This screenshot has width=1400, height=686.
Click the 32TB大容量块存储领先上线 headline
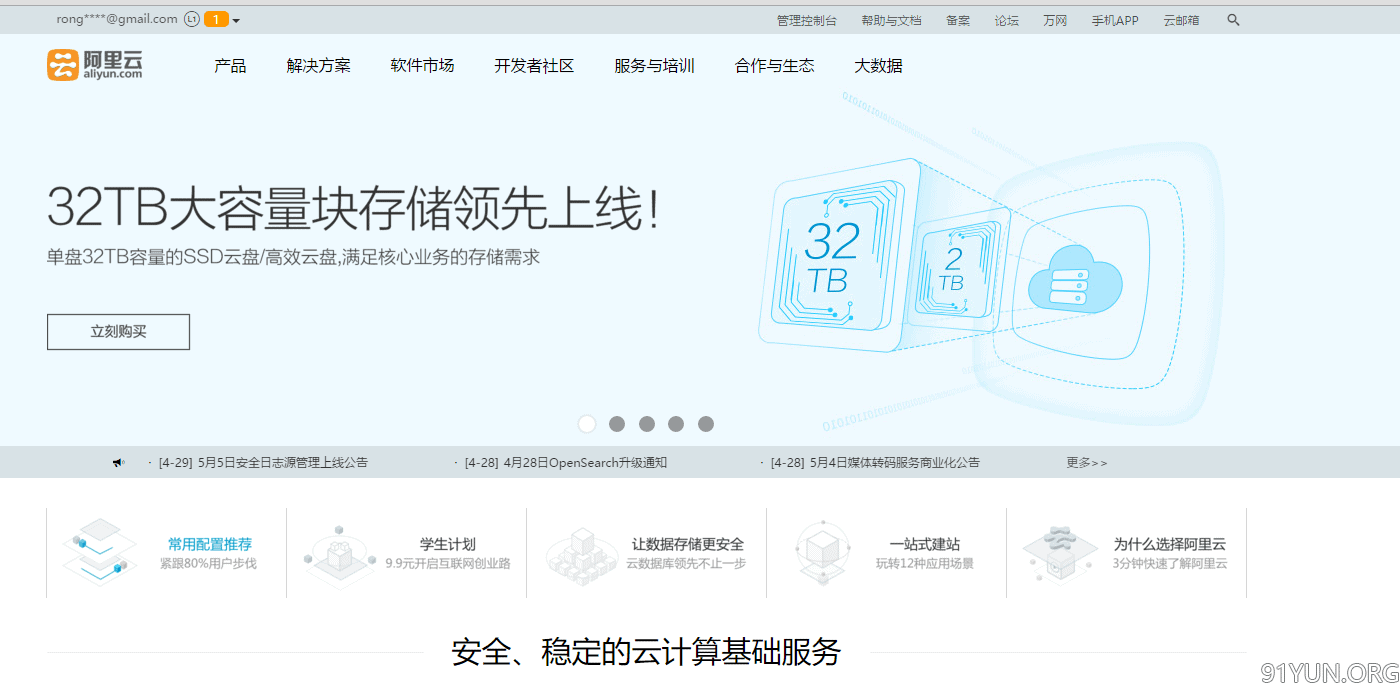coord(354,209)
